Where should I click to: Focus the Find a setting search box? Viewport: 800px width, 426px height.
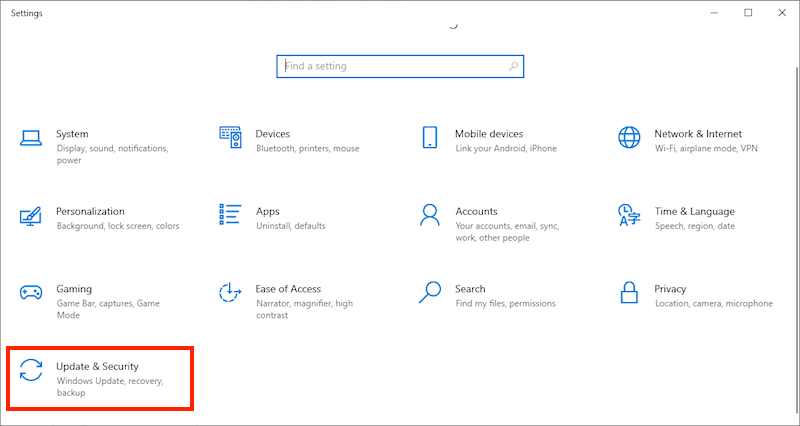[390, 66]
